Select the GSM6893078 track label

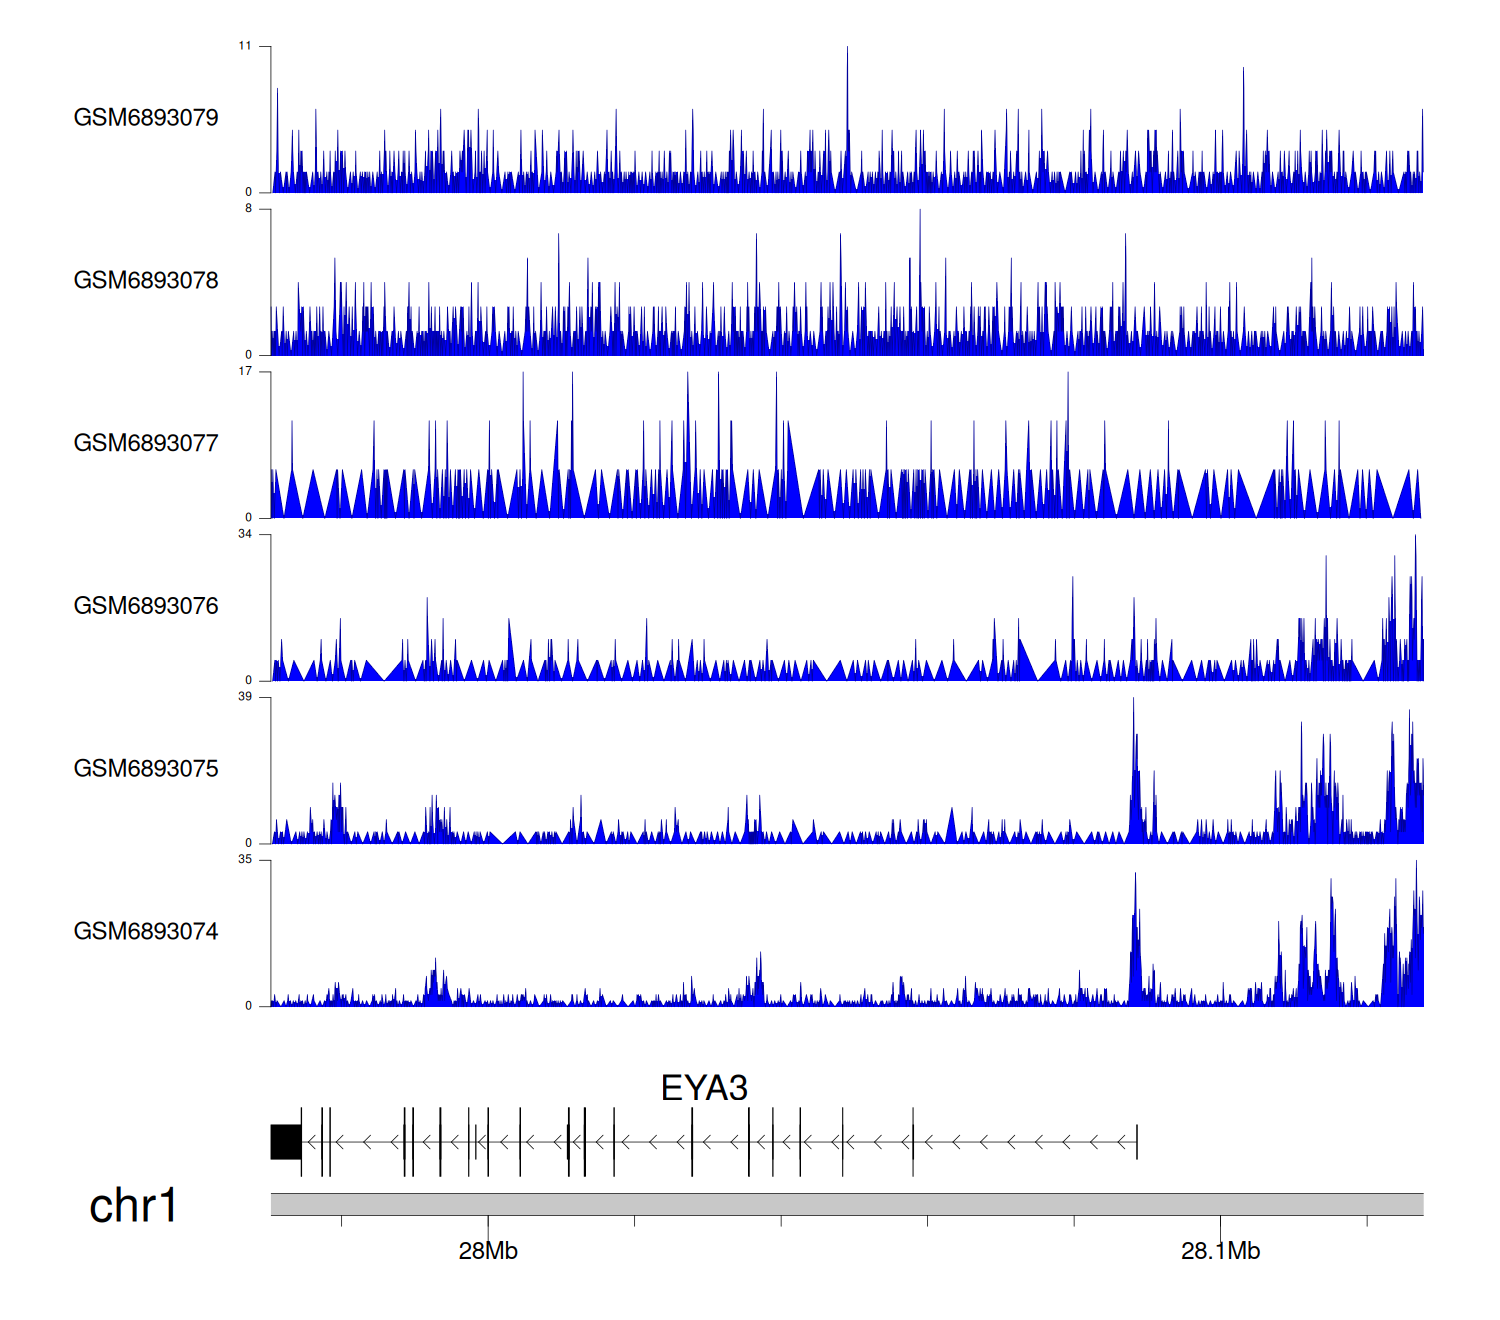(146, 281)
